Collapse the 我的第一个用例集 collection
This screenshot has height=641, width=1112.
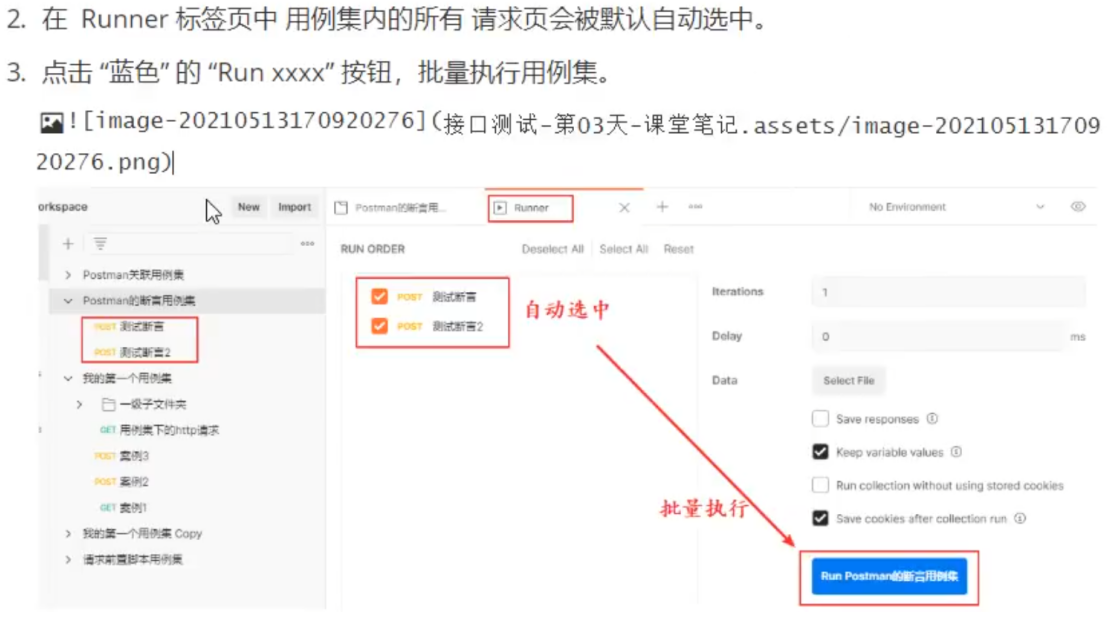(x=68, y=378)
